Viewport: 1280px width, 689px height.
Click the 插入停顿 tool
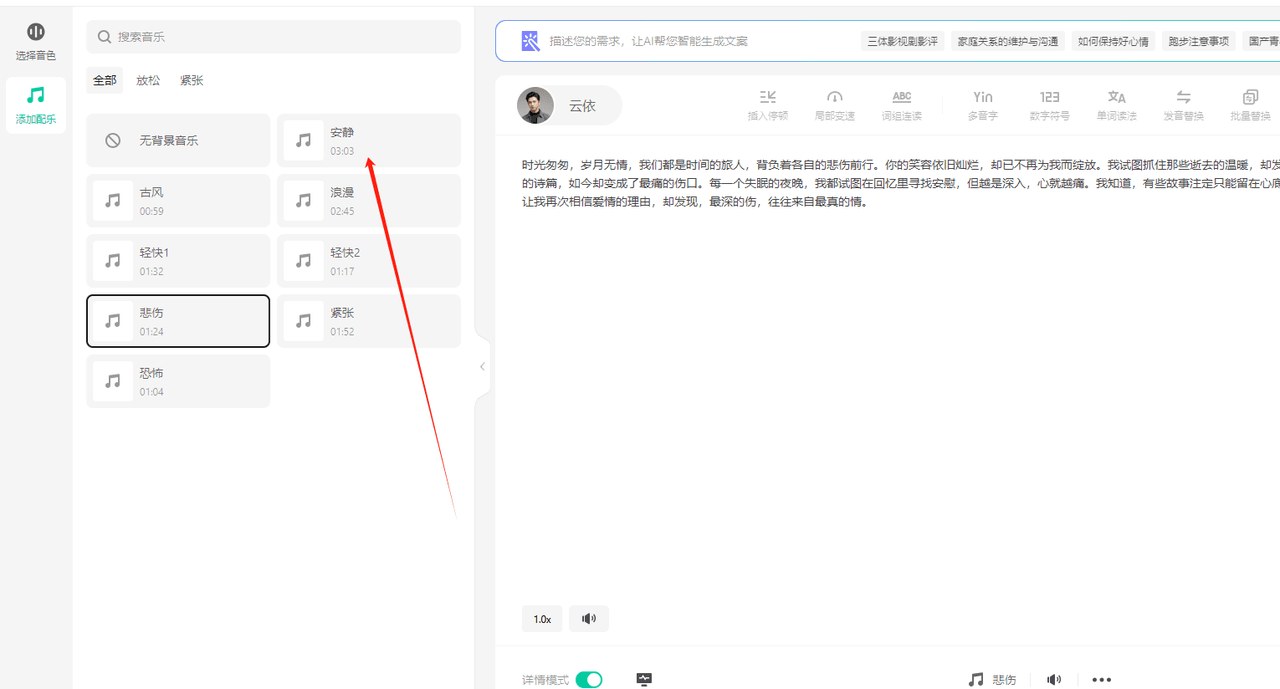click(x=768, y=105)
